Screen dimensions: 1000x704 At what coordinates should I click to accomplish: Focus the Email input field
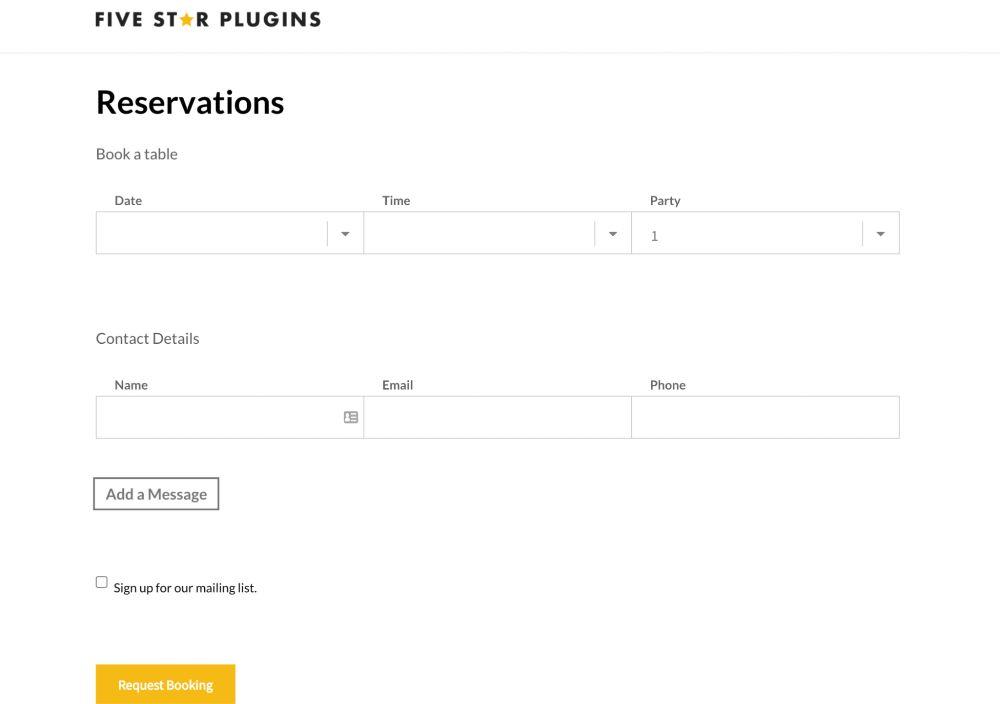tap(497, 418)
